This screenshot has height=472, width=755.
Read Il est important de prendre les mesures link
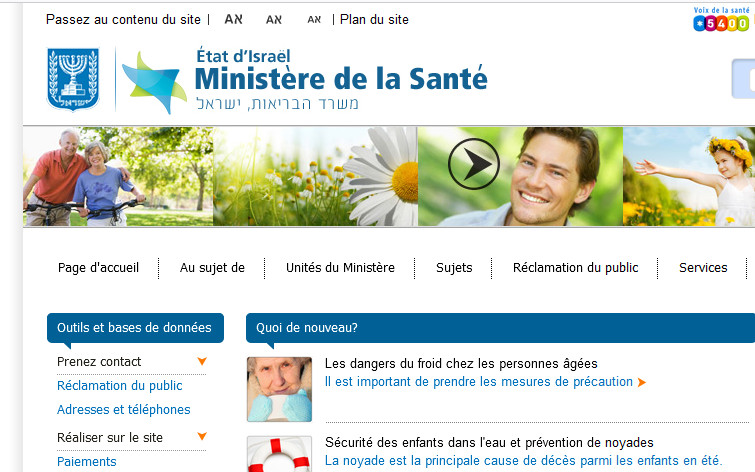[479, 382]
